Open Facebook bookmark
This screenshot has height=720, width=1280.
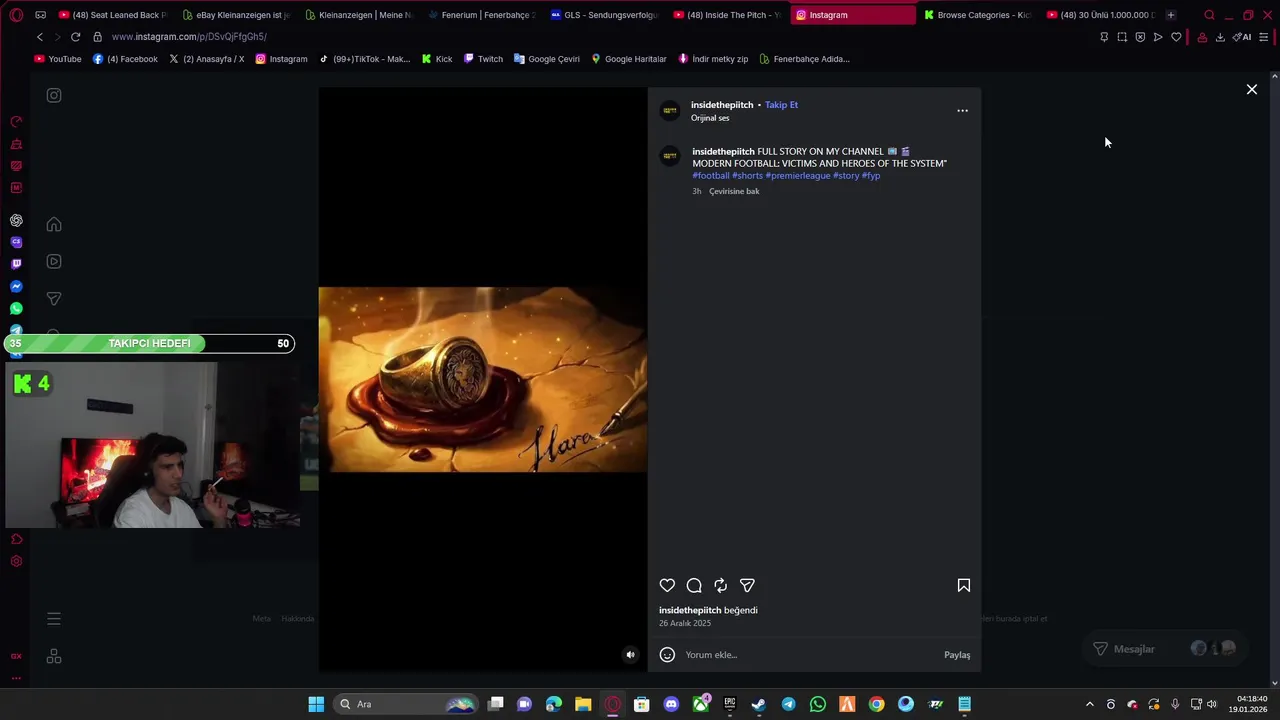pyautogui.click(x=125, y=59)
